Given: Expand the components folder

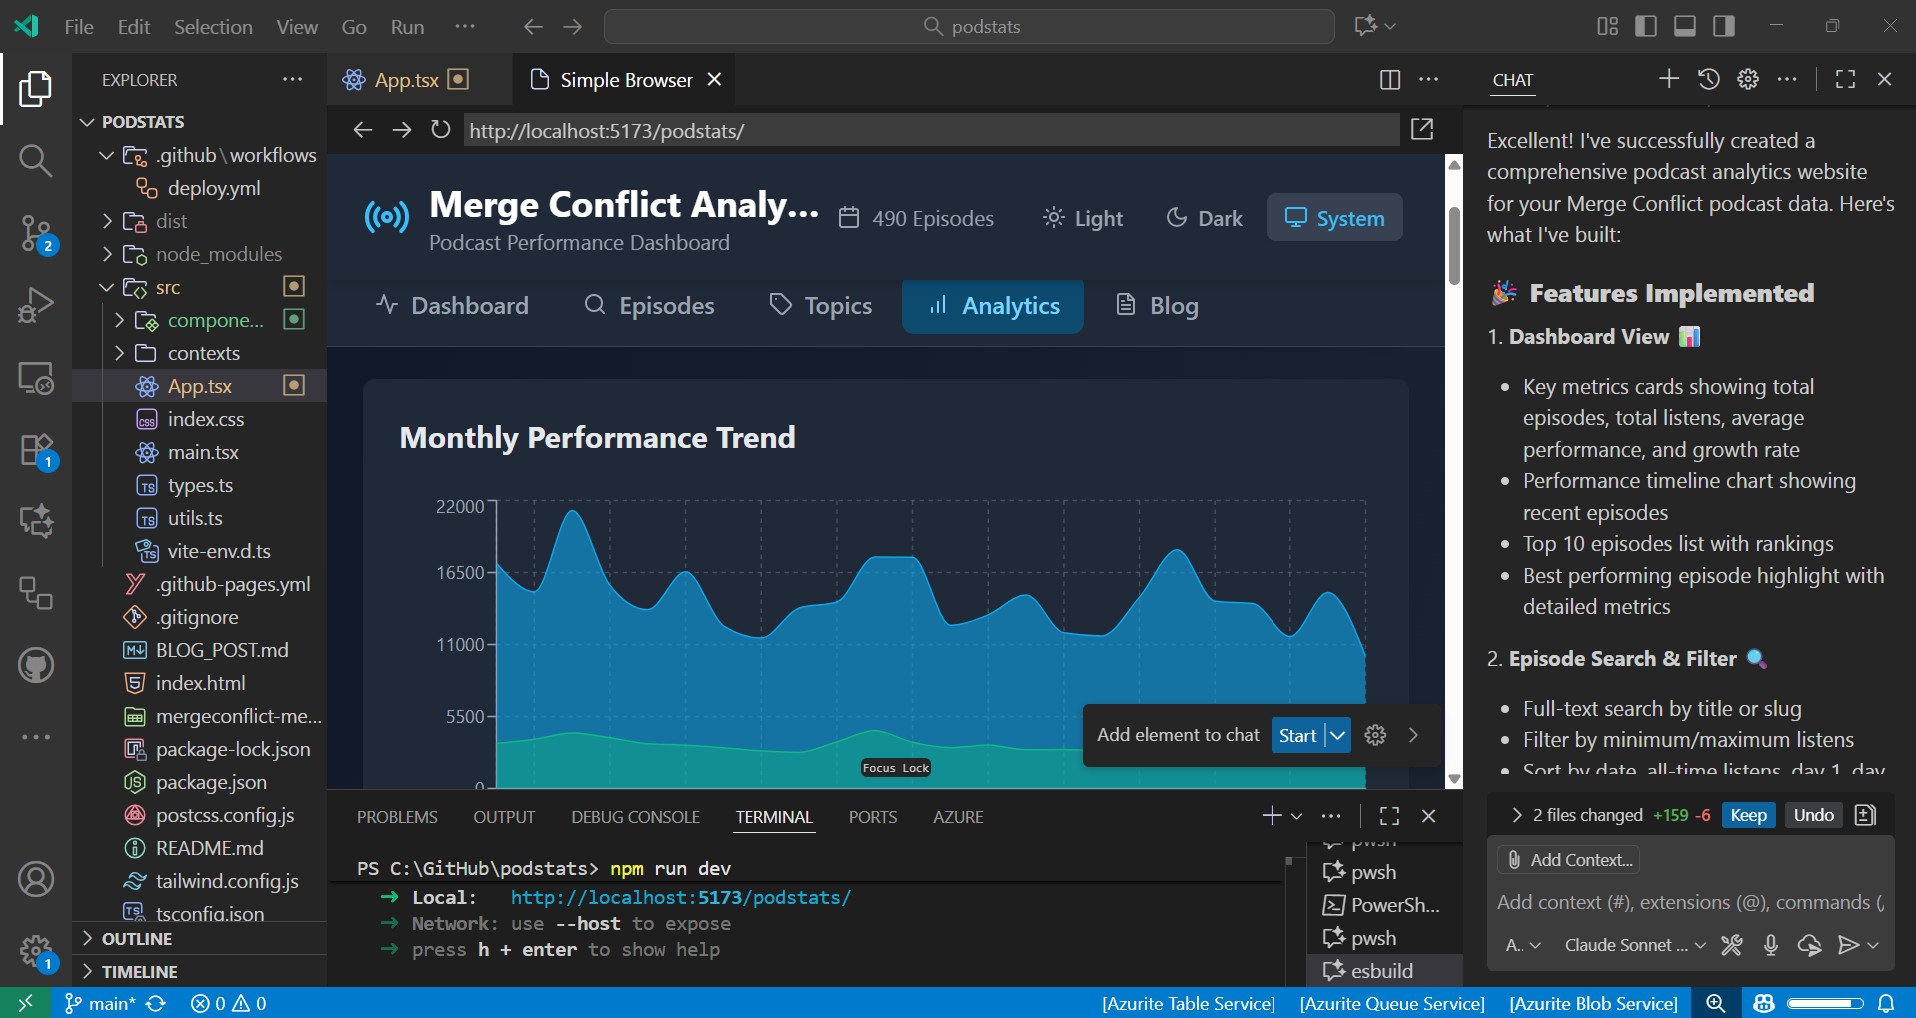Looking at the screenshot, I should click(x=119, y=320).
